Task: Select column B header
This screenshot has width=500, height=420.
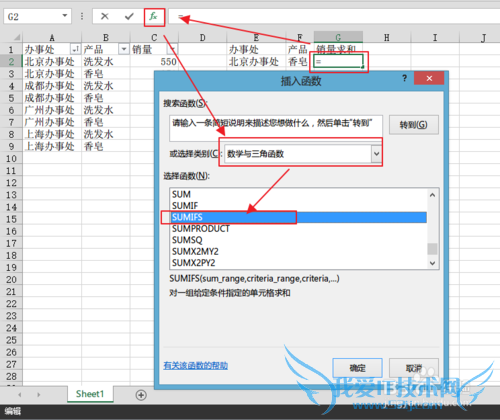Action: coord(106,38)
